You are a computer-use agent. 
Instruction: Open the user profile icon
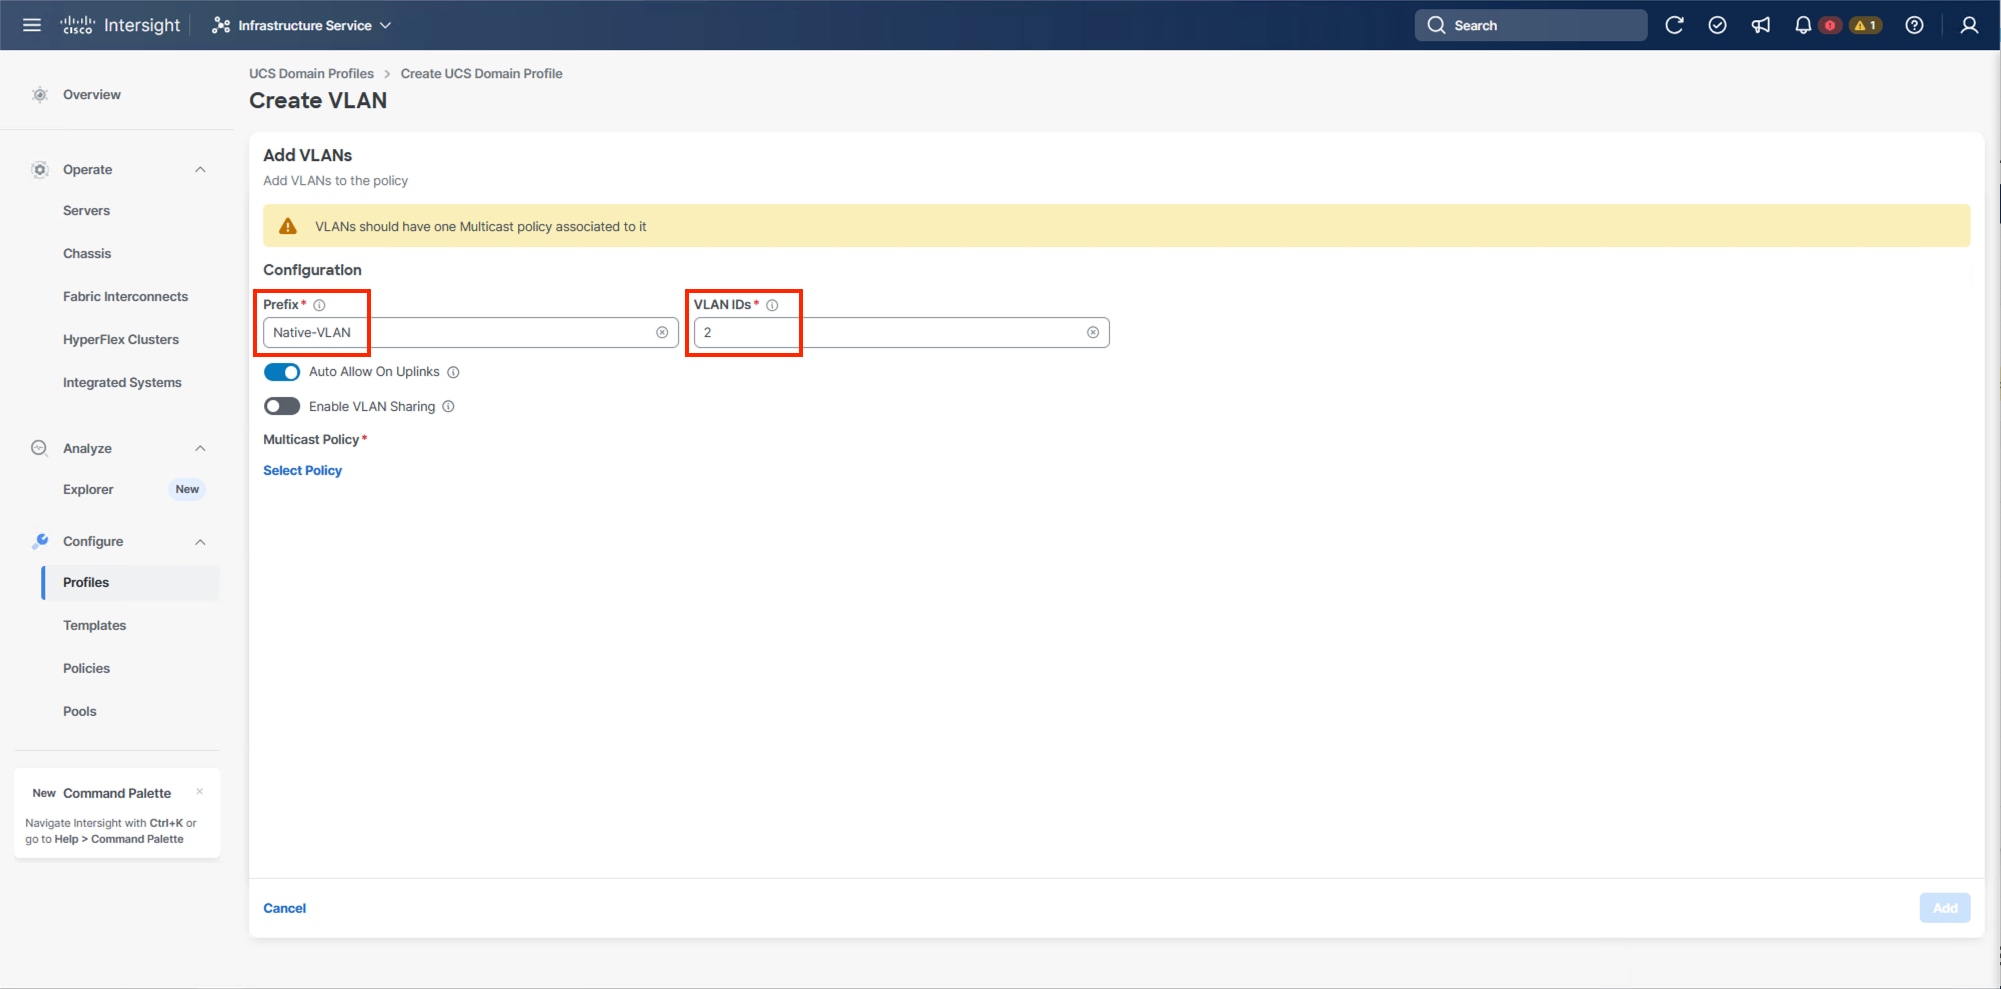[1968, 25]
